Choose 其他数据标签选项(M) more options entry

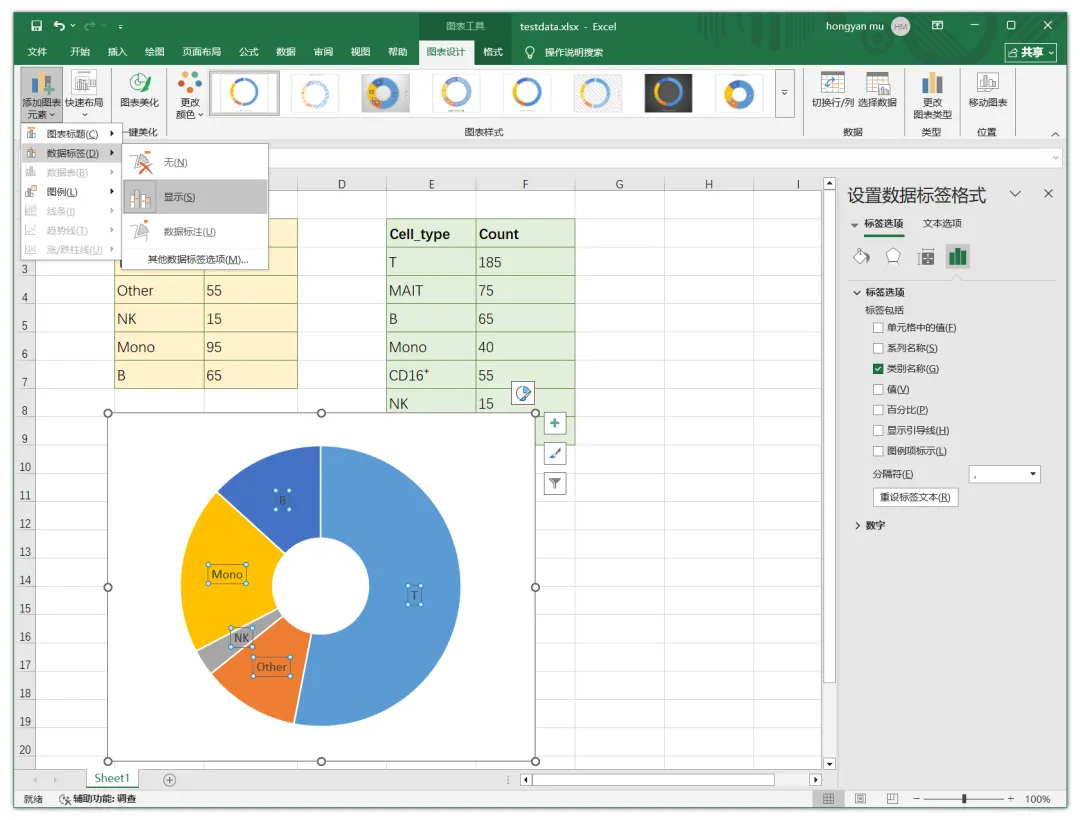click(198, 260)
